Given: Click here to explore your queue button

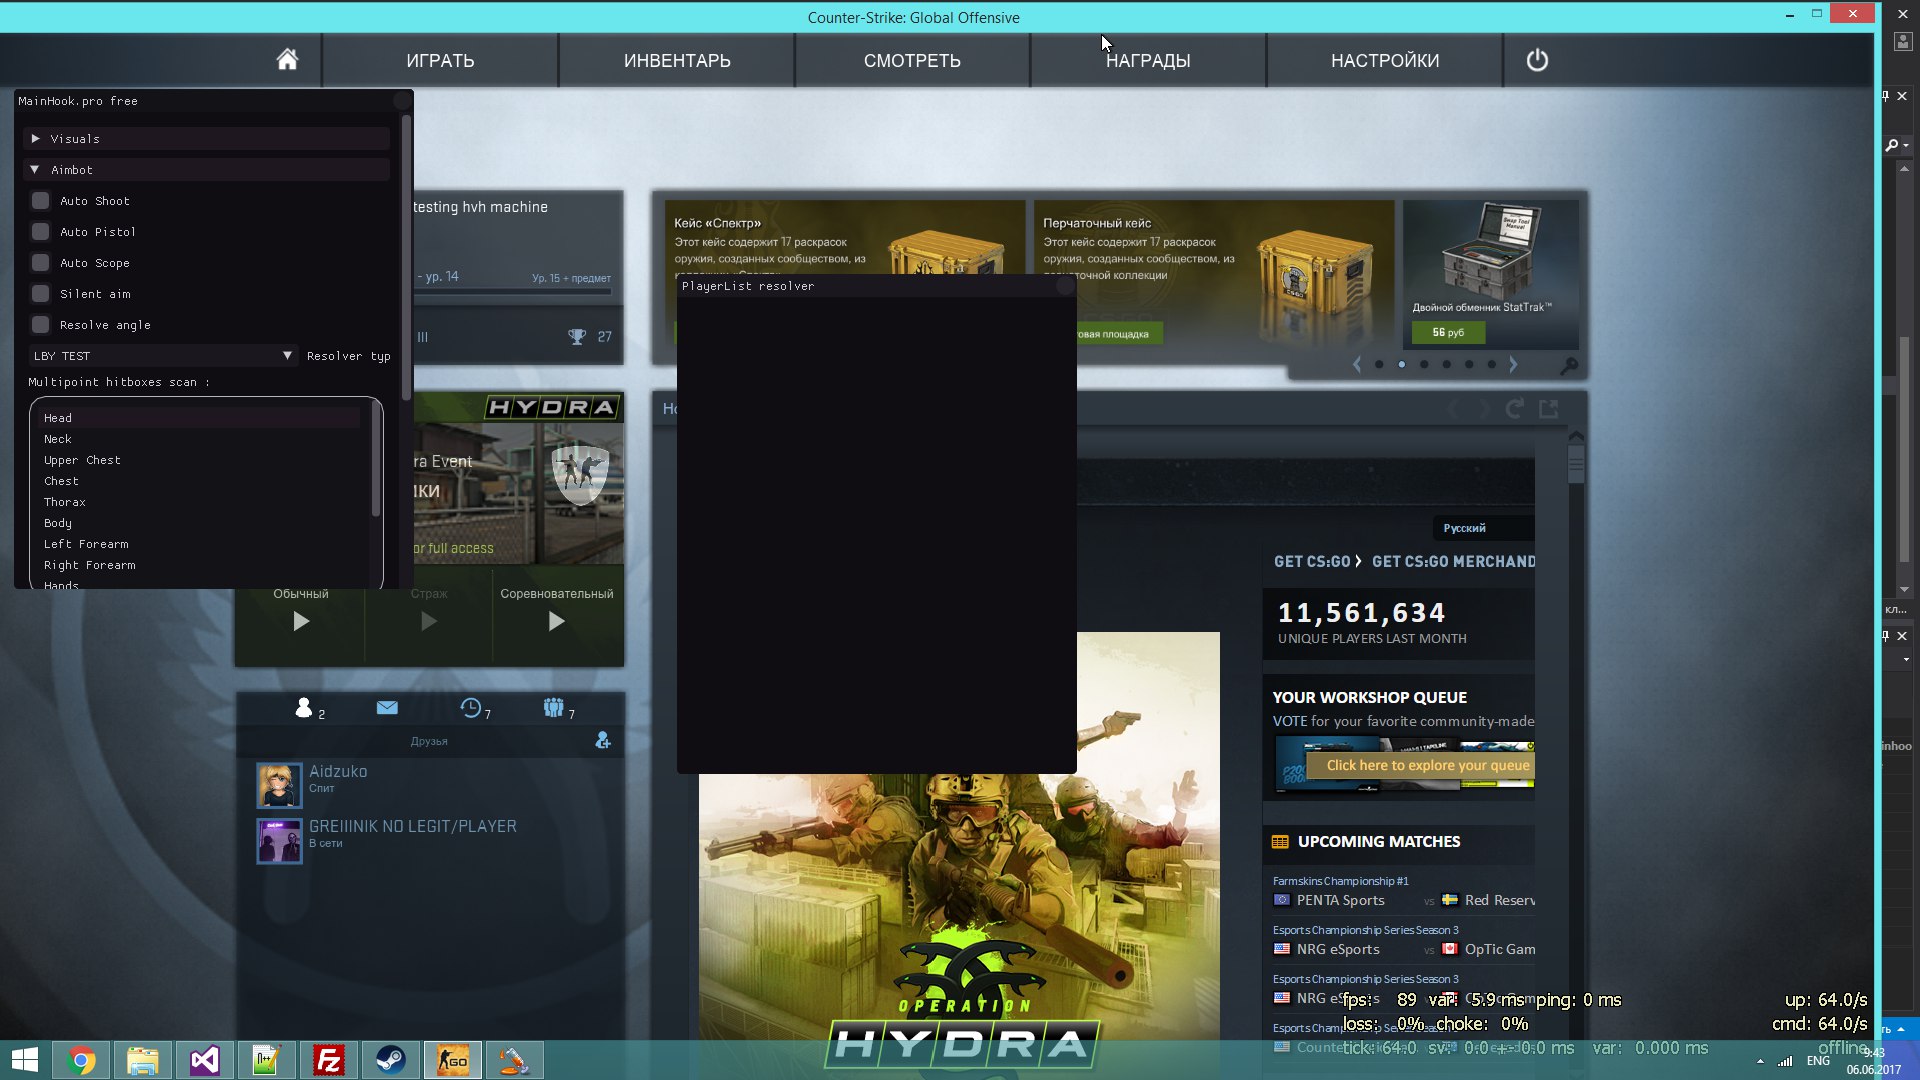Looking at the screenshot, I should click(x=1427, y=765).
